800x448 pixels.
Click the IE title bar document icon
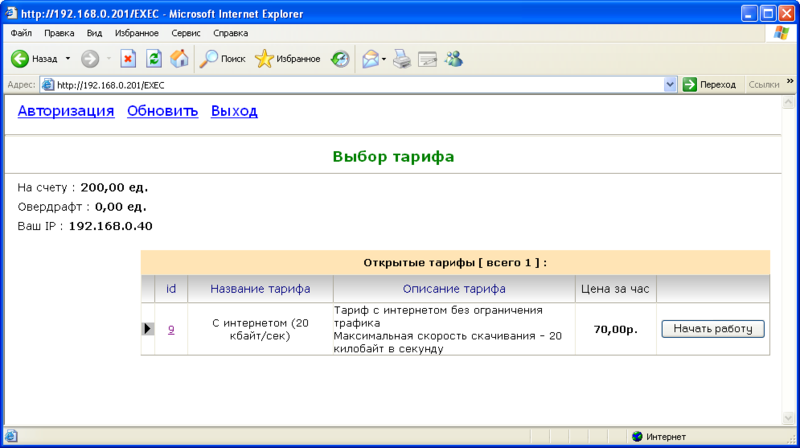[x=11, y=13]
